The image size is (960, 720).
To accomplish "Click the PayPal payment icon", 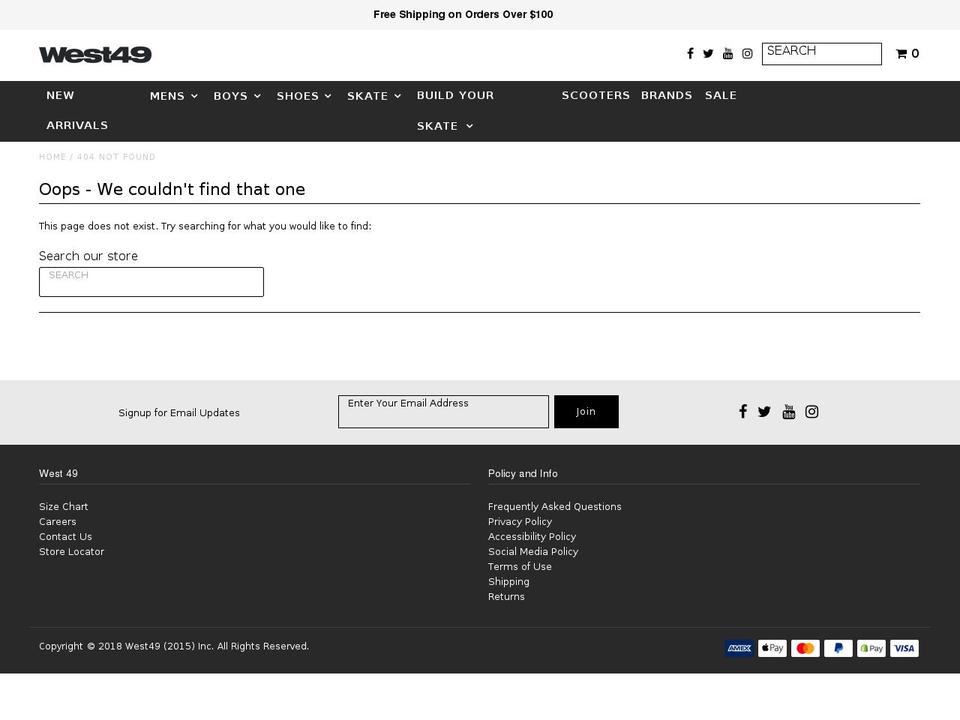I will coord(838,648).
